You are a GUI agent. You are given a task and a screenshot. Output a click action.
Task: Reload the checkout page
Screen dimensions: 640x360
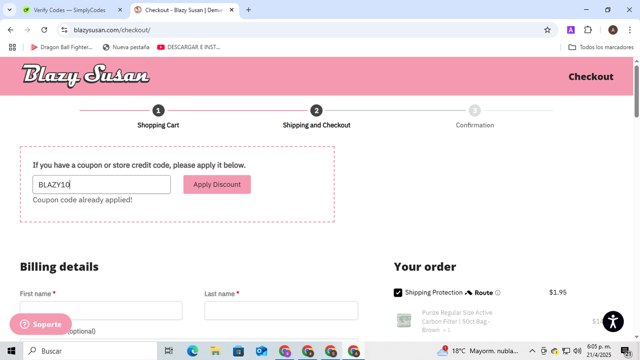tap(44, 30)
